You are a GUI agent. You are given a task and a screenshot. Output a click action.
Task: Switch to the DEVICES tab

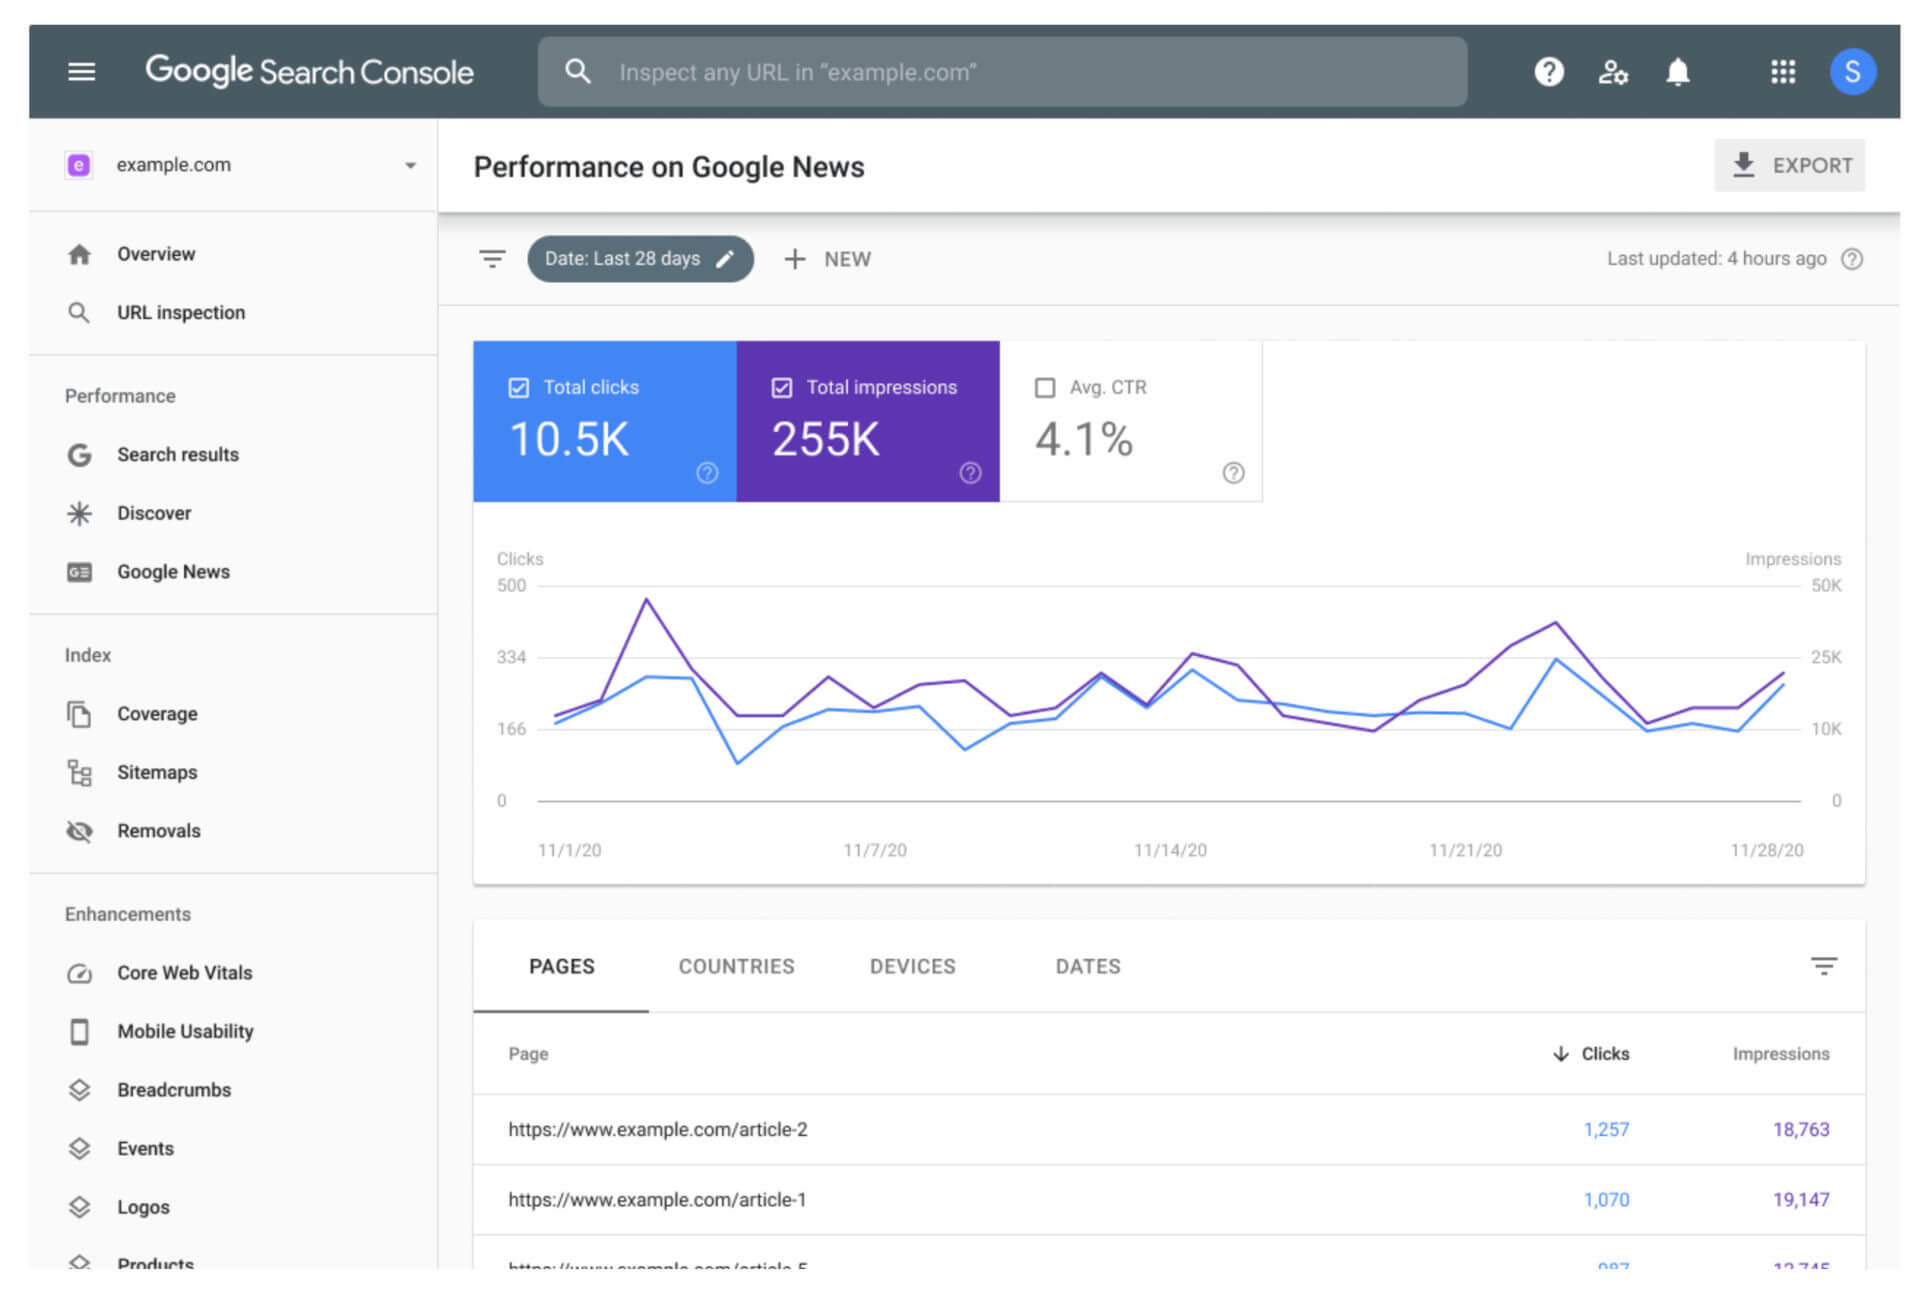912,966
